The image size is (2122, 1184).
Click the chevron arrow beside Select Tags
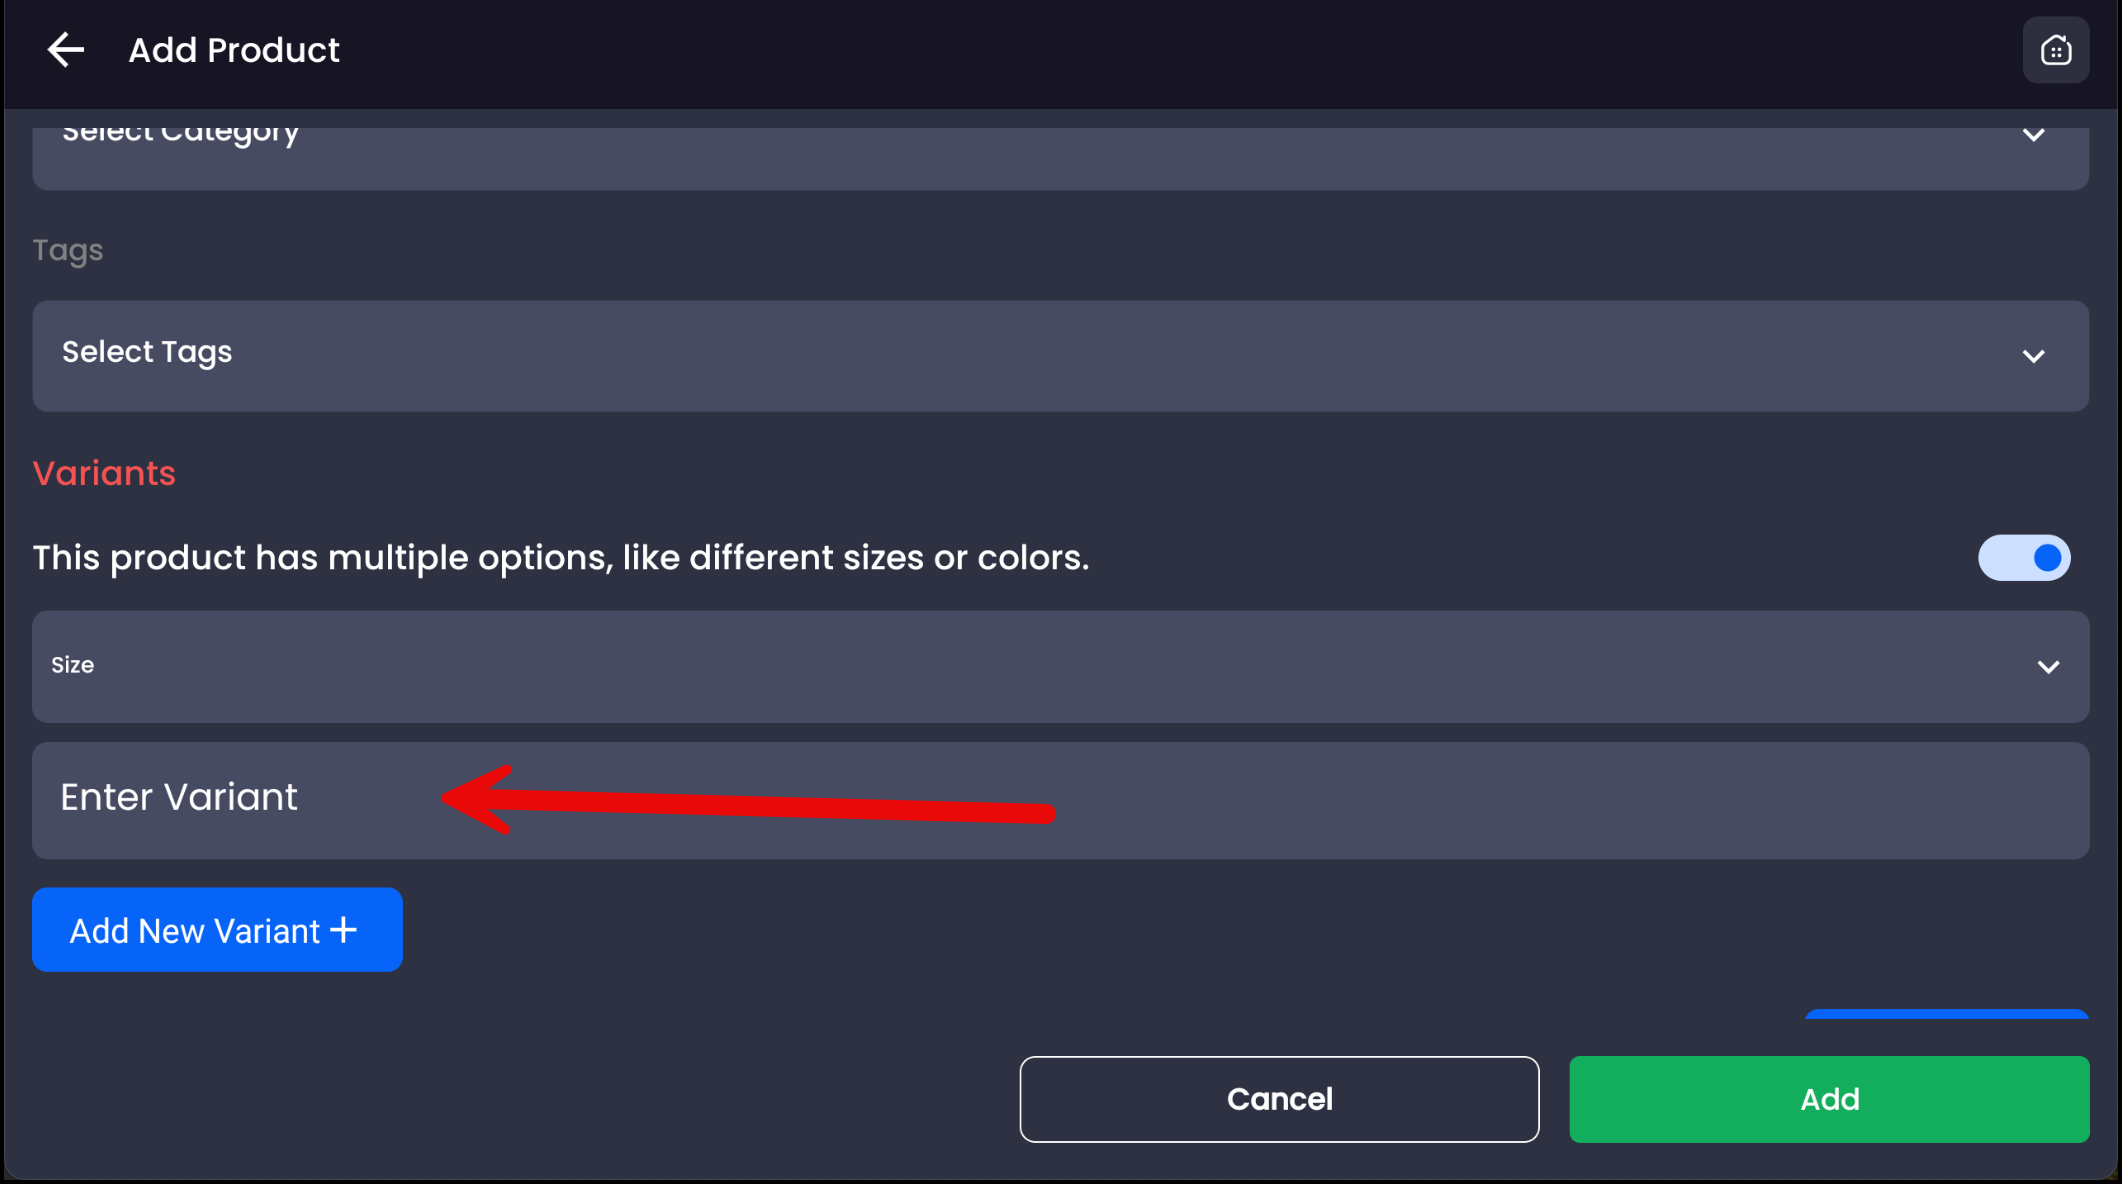click(2033, 356)
